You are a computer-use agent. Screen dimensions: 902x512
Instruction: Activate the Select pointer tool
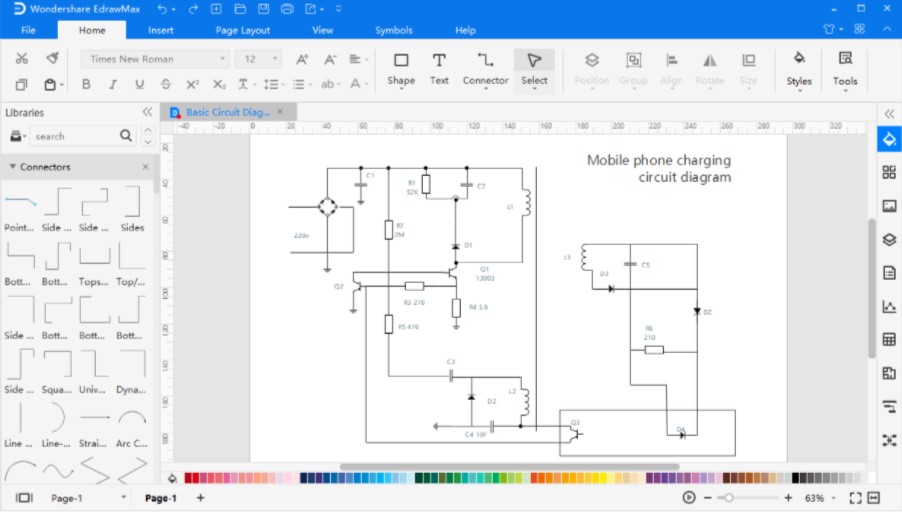534,70
